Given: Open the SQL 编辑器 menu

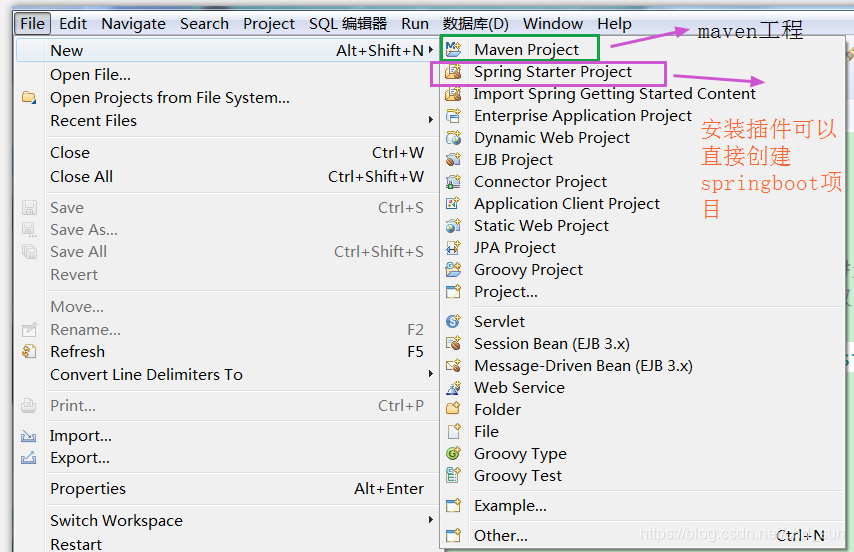Looking at the screenshot, I should click(x=347, y=23).
